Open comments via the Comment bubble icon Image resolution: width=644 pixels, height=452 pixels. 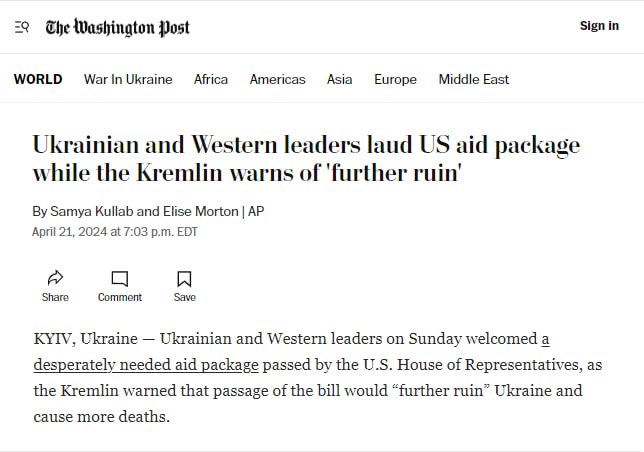pos(120,278)
